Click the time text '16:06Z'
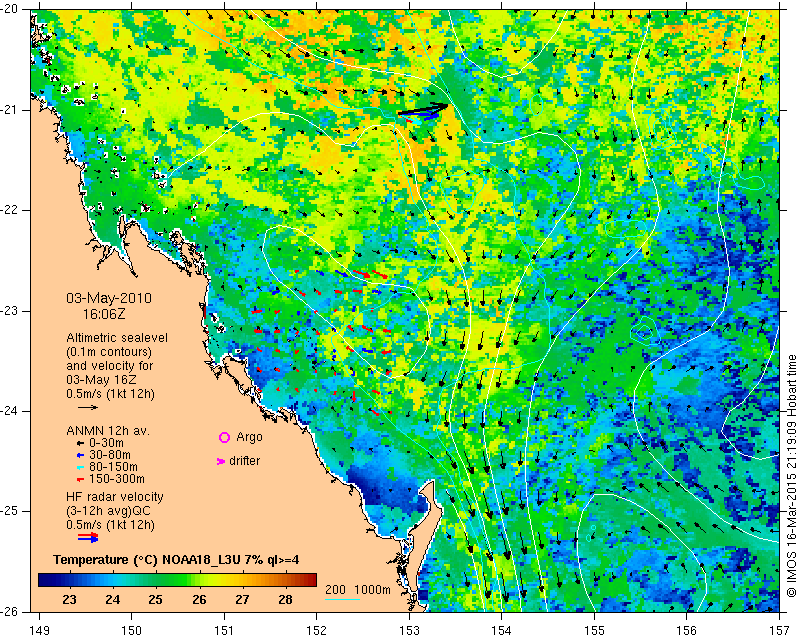This screenshot has width=800, height=640. (x=104, y=314)
